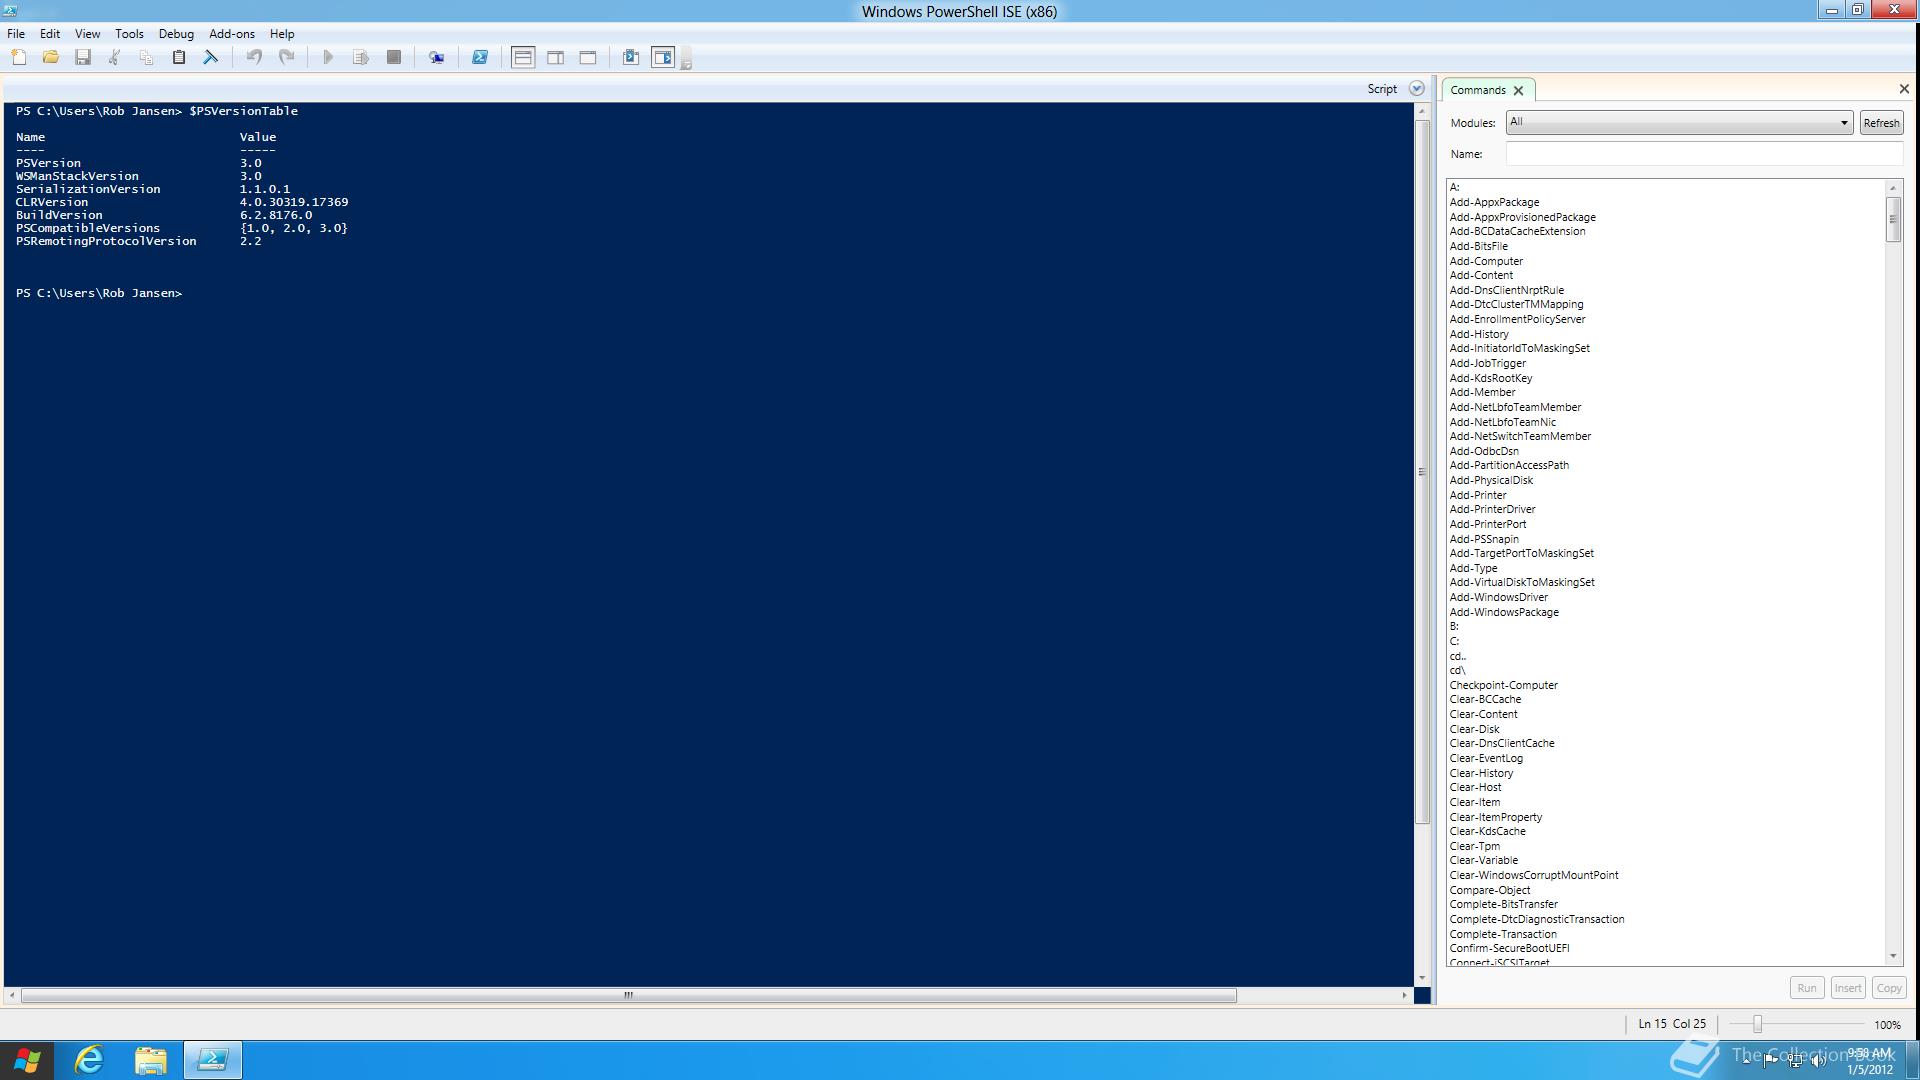Viewport: 1920px width, 1080px height.
Task: Open toolbar overflow options arrow
Action: point(686,63)
